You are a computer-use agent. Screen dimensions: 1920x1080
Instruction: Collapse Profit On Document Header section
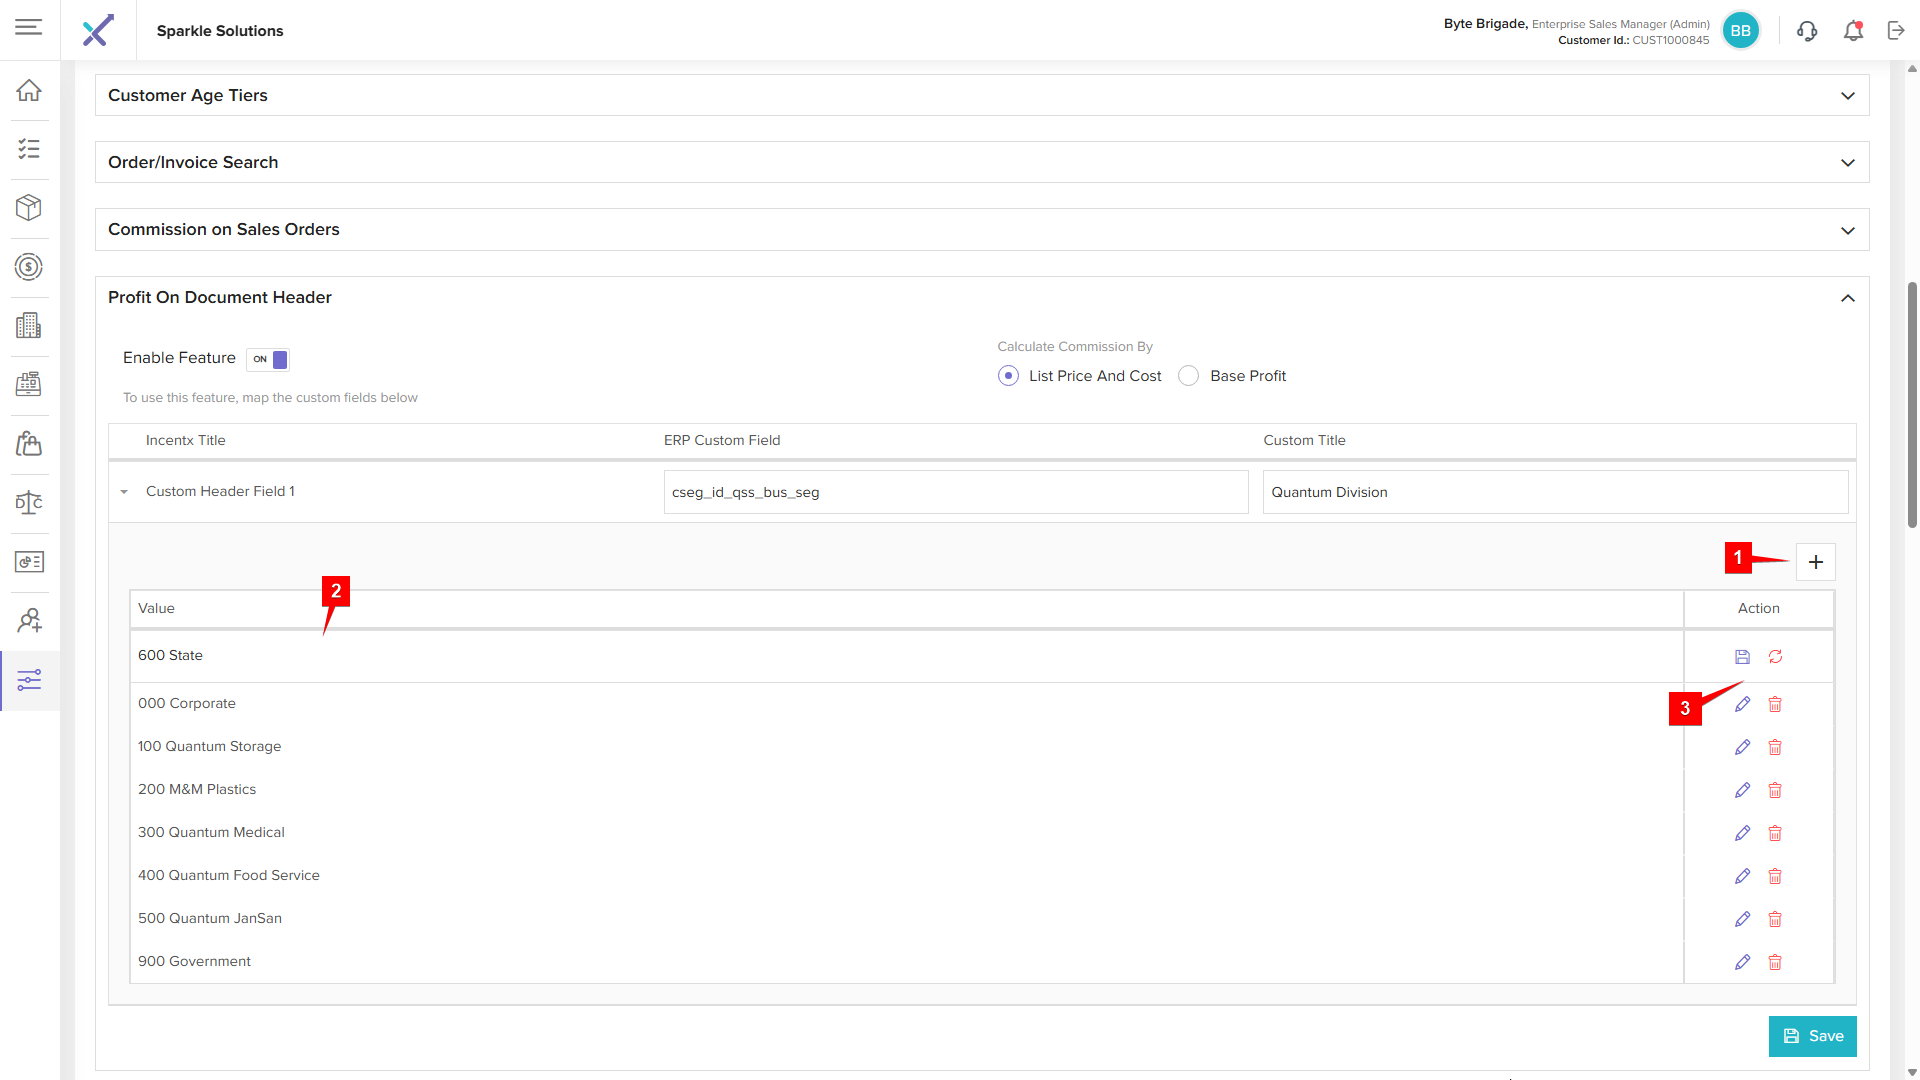[x=1847, y=298]
